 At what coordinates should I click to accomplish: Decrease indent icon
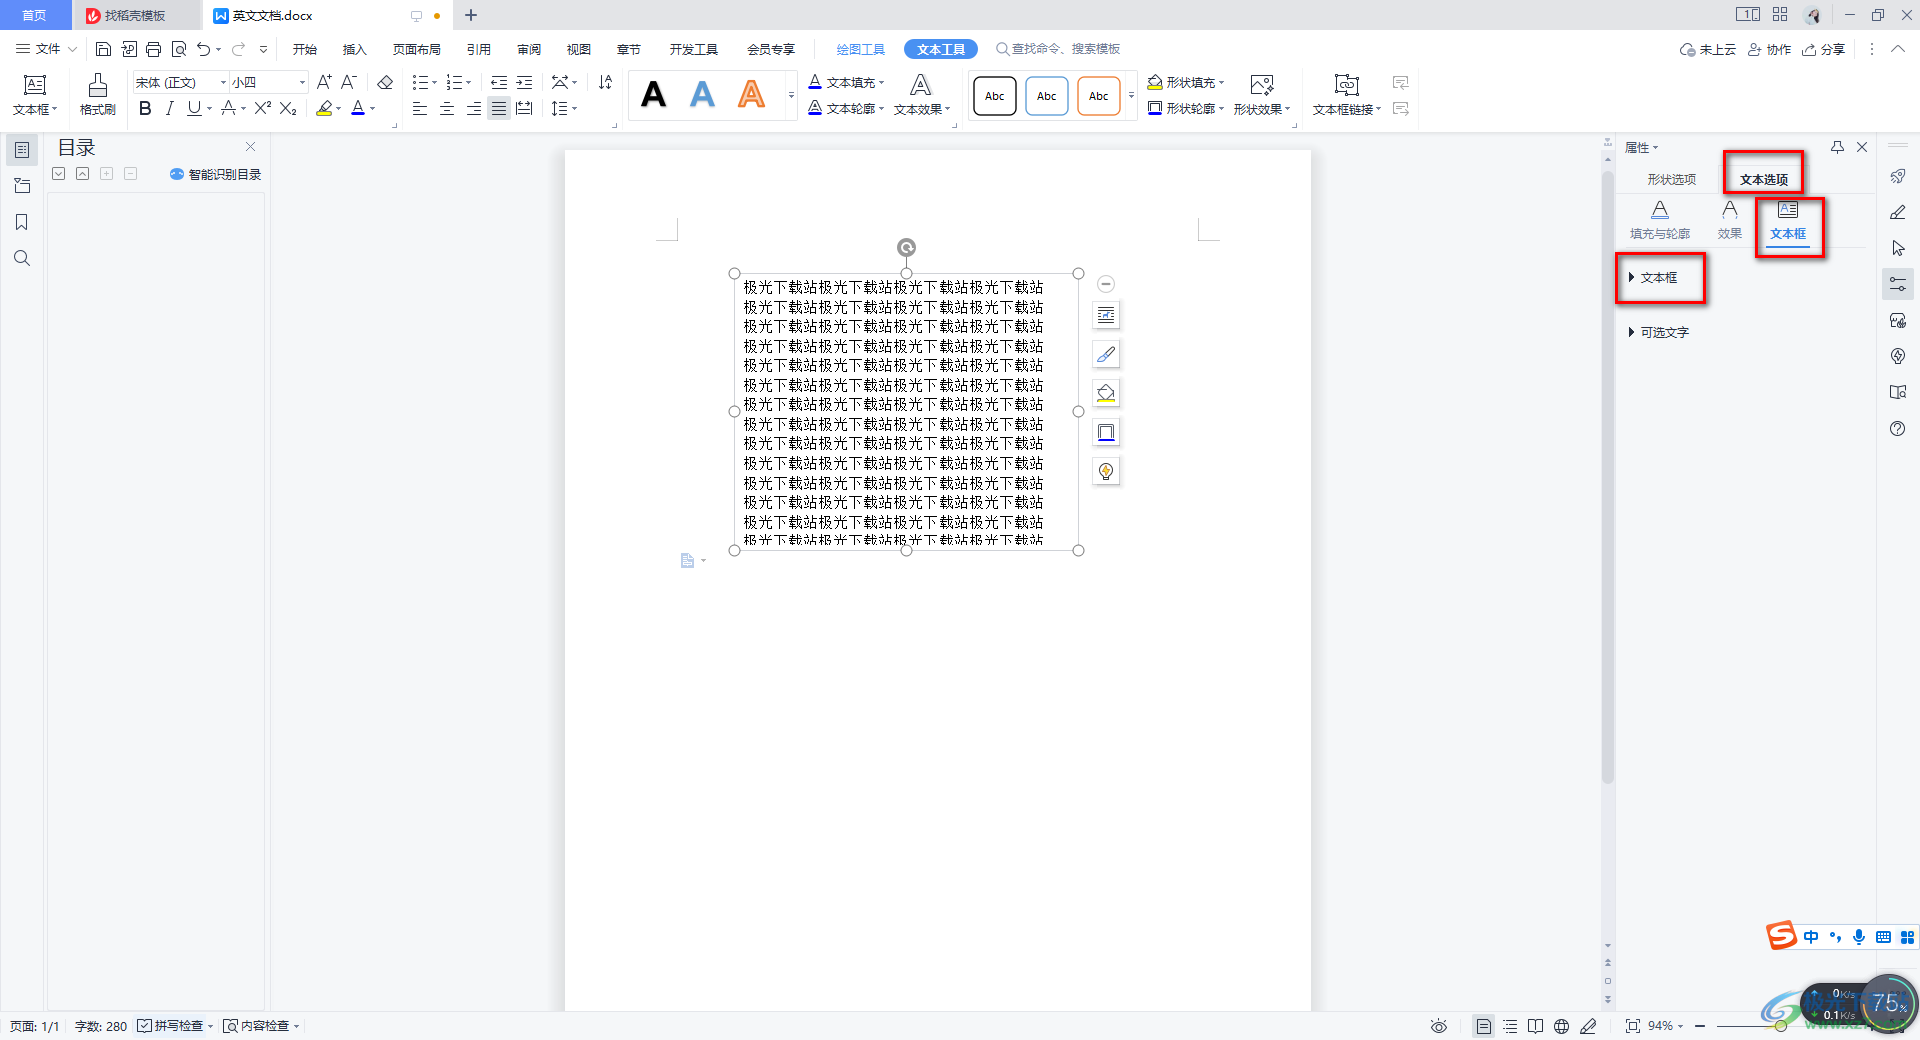click(x=499, y=82)
